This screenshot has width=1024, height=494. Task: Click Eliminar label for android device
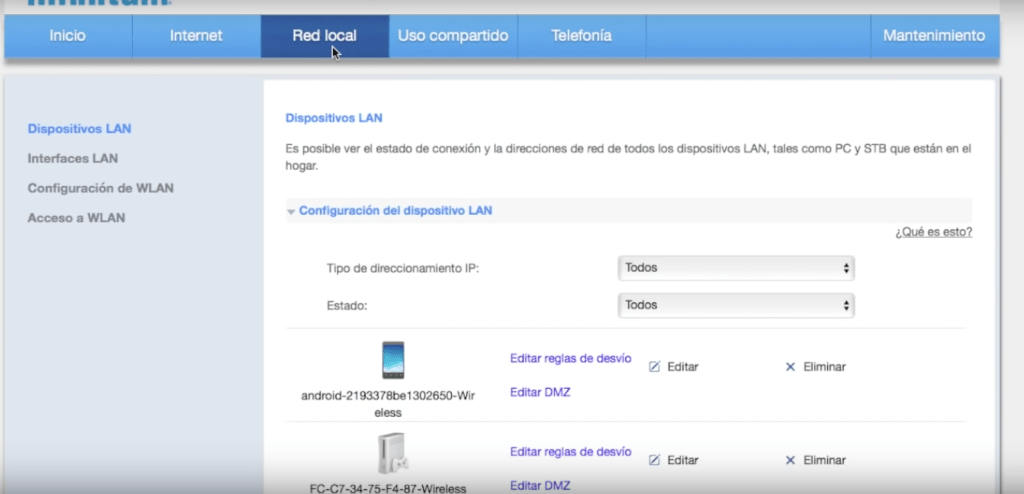pos(824,367)
